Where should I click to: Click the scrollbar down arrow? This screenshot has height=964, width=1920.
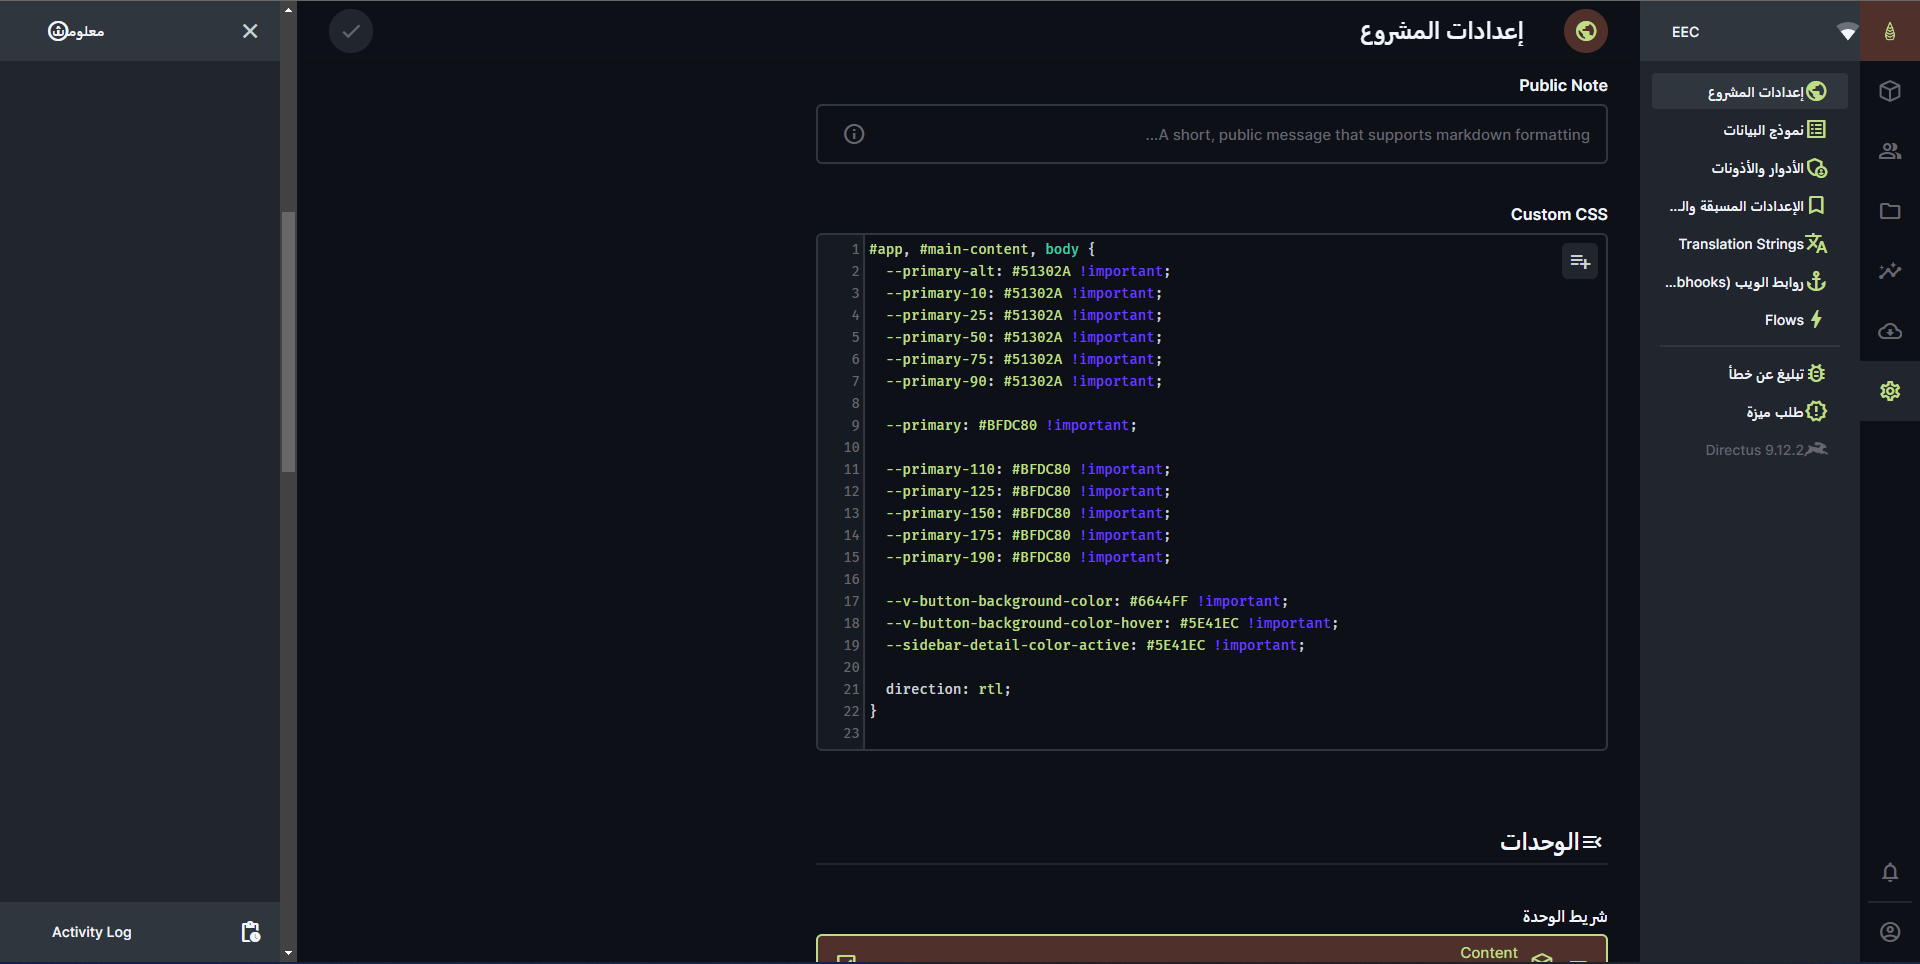[x=288, y=954]
